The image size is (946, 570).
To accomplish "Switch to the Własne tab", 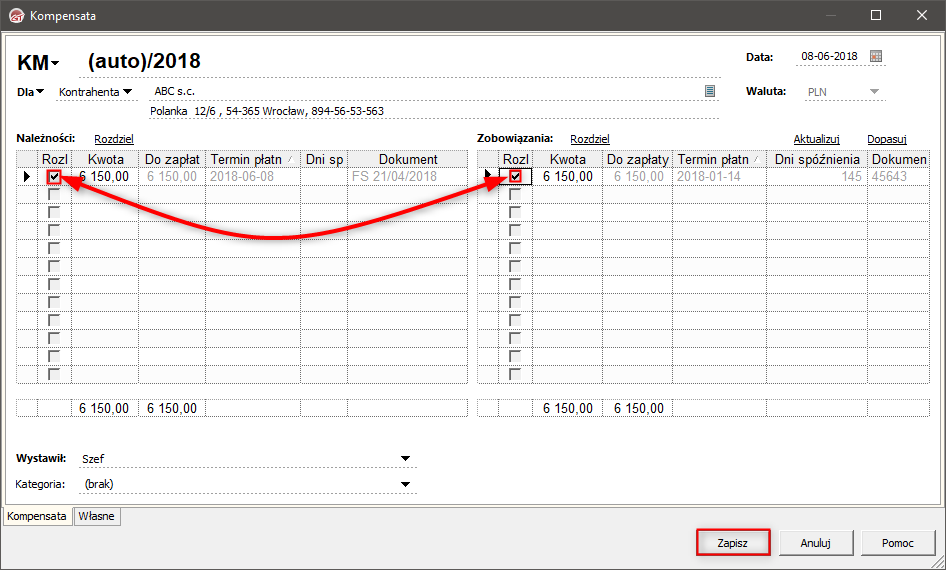I will point(97,516).
